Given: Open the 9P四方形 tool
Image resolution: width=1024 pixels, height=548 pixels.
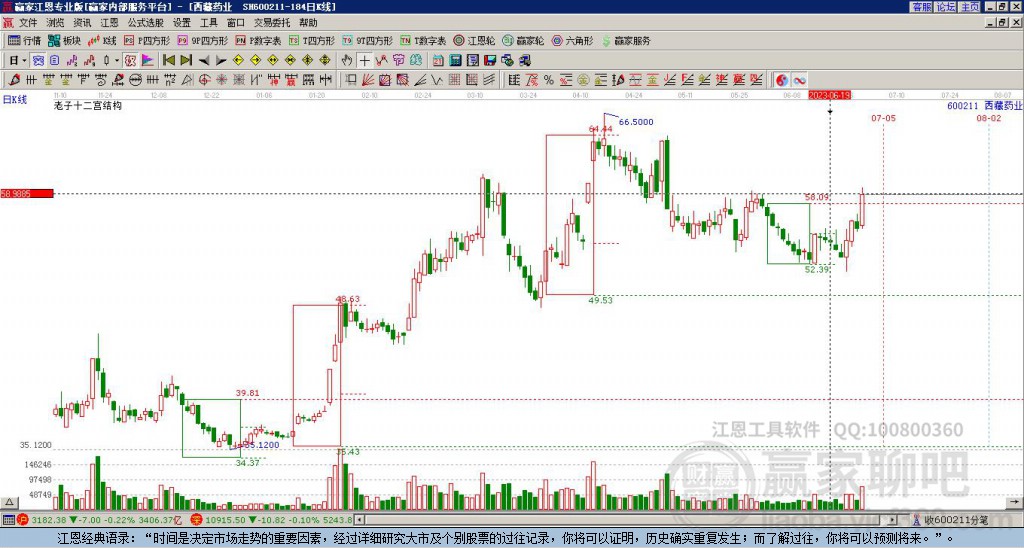Looking at the screenshot, I should click(202, 40).
